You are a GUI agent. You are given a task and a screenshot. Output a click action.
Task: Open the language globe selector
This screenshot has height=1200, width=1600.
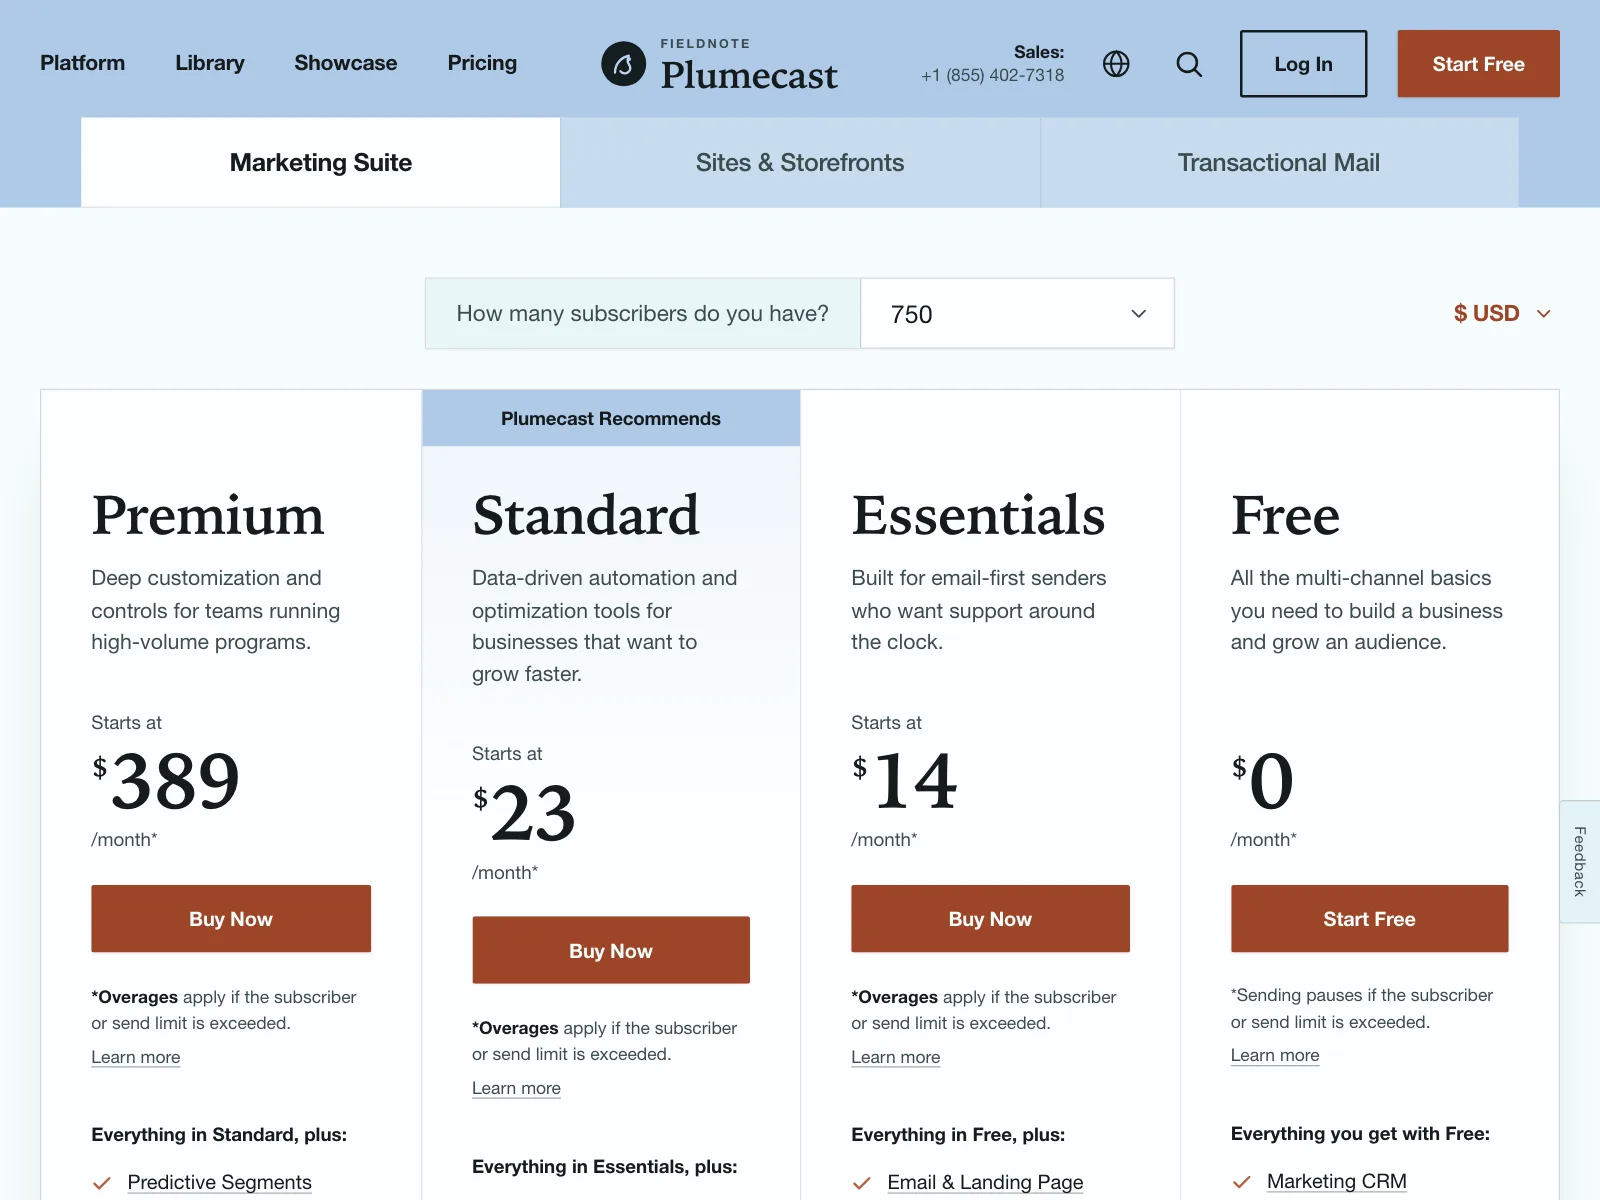coord(1116,64)
